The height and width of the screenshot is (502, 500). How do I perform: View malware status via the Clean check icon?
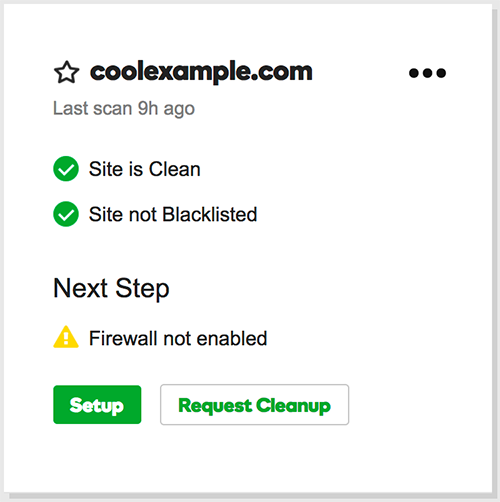(66, 169)
